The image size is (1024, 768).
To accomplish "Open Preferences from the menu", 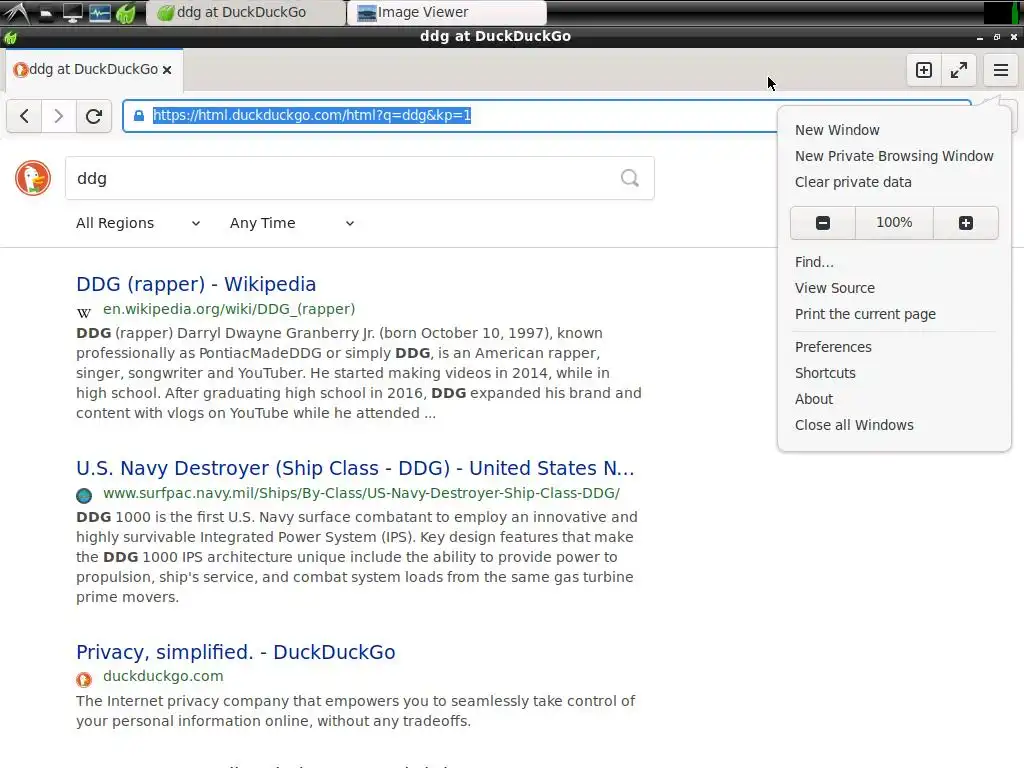I will 833,347.
